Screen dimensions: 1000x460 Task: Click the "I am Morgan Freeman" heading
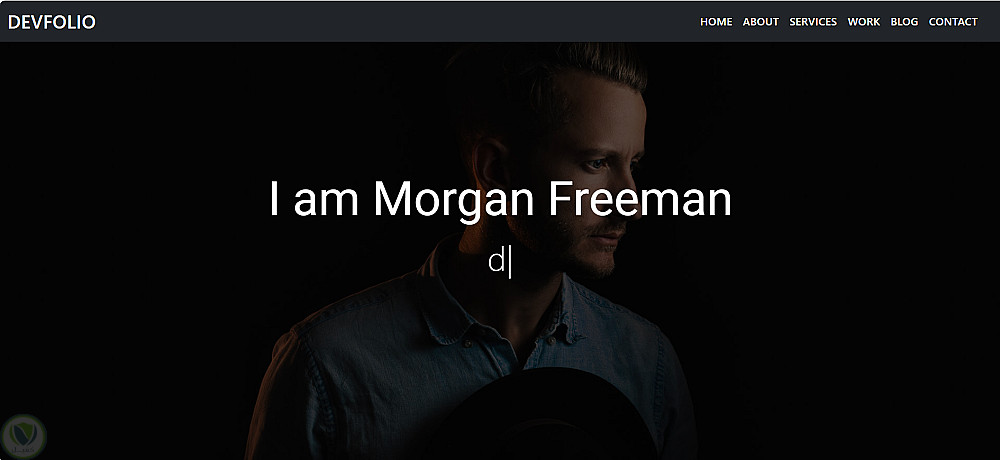pyautogui.click(x=500, y=200)
